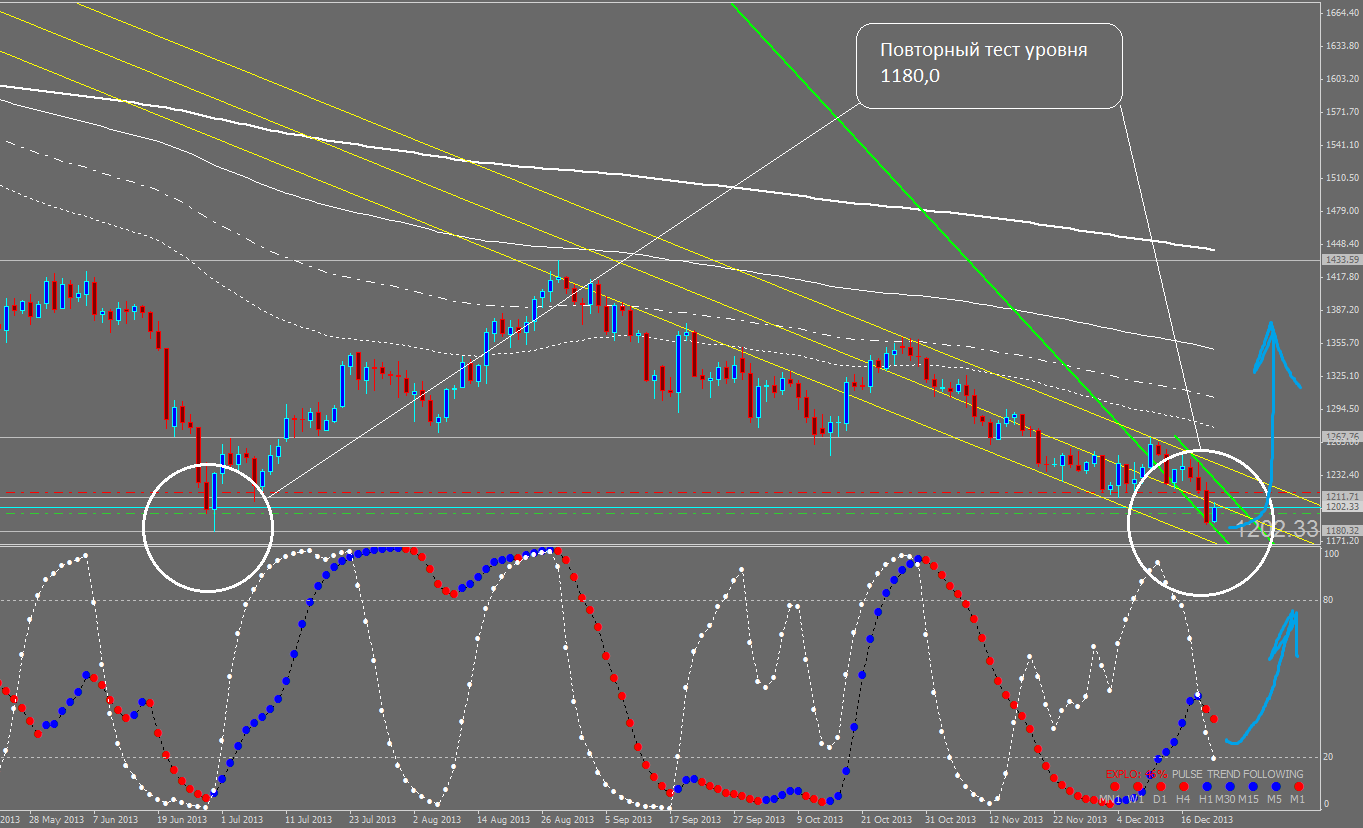Click the 1232.40 price axis value

click(x=1342, y=474)
